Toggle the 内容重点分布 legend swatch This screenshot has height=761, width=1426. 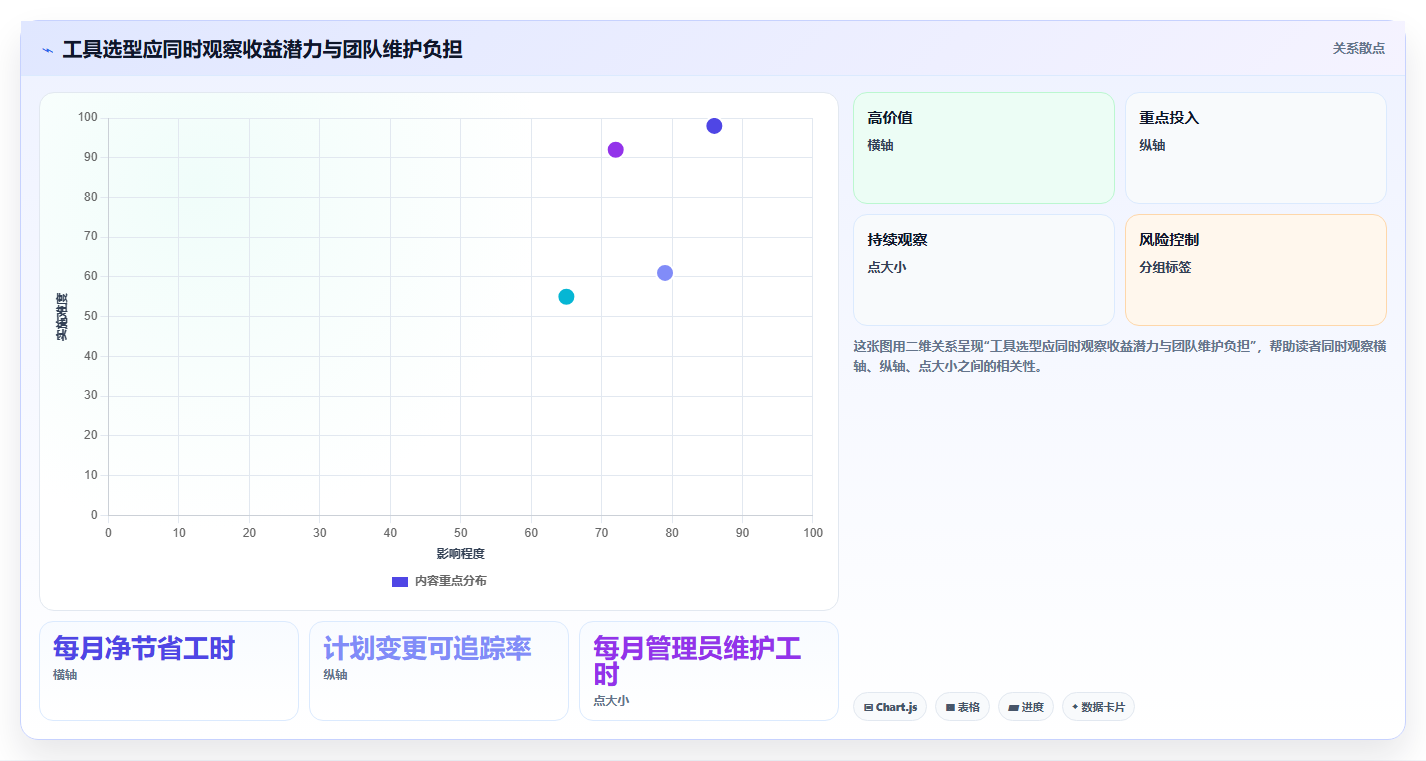coord(400,581)
